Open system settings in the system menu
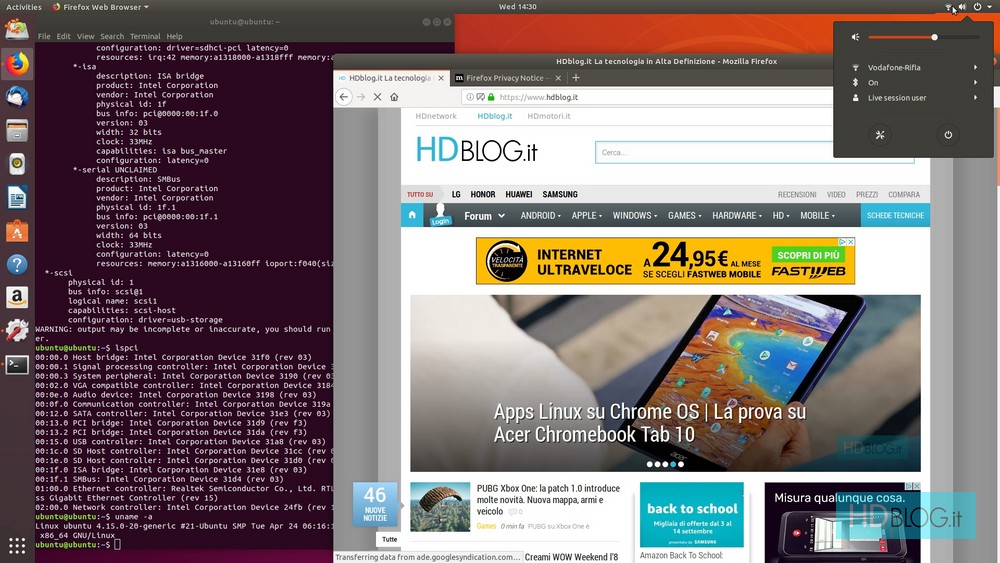The image size is (1000, 563). click(x=880, y=135)
